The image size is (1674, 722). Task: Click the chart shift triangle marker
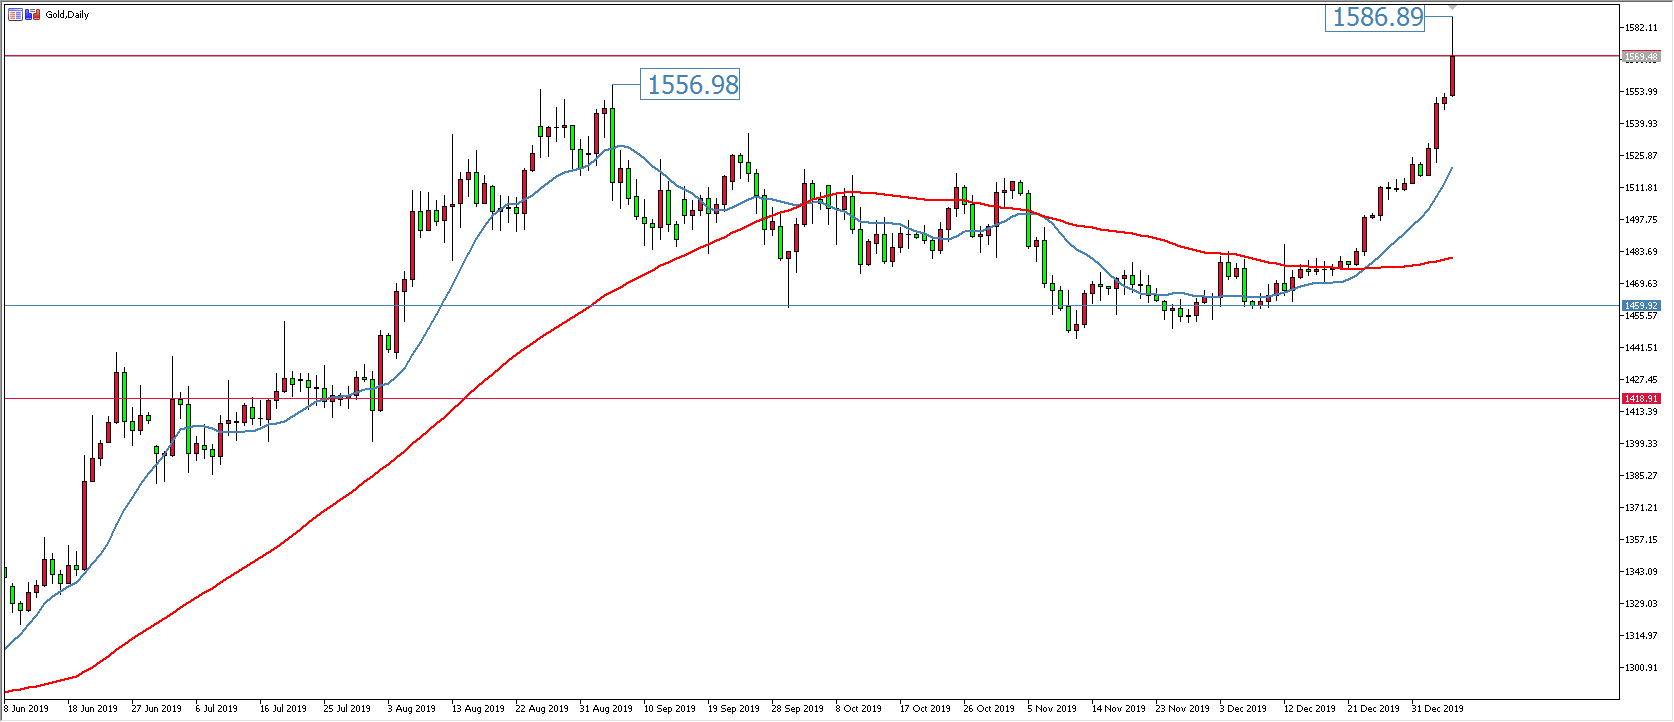(1452, 7)
